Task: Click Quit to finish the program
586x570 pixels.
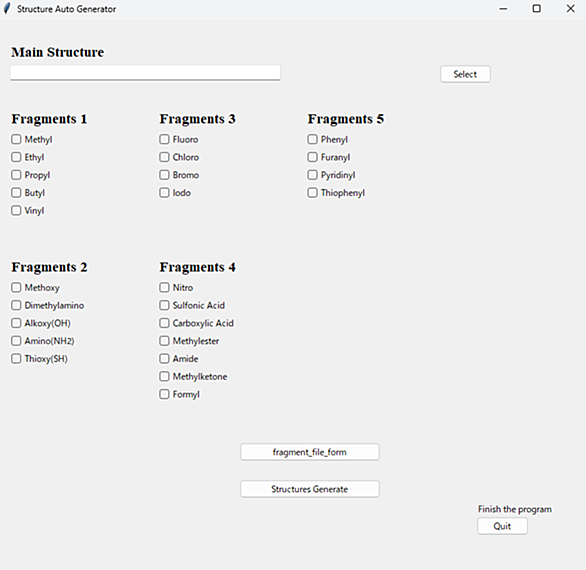Action: 502,526
